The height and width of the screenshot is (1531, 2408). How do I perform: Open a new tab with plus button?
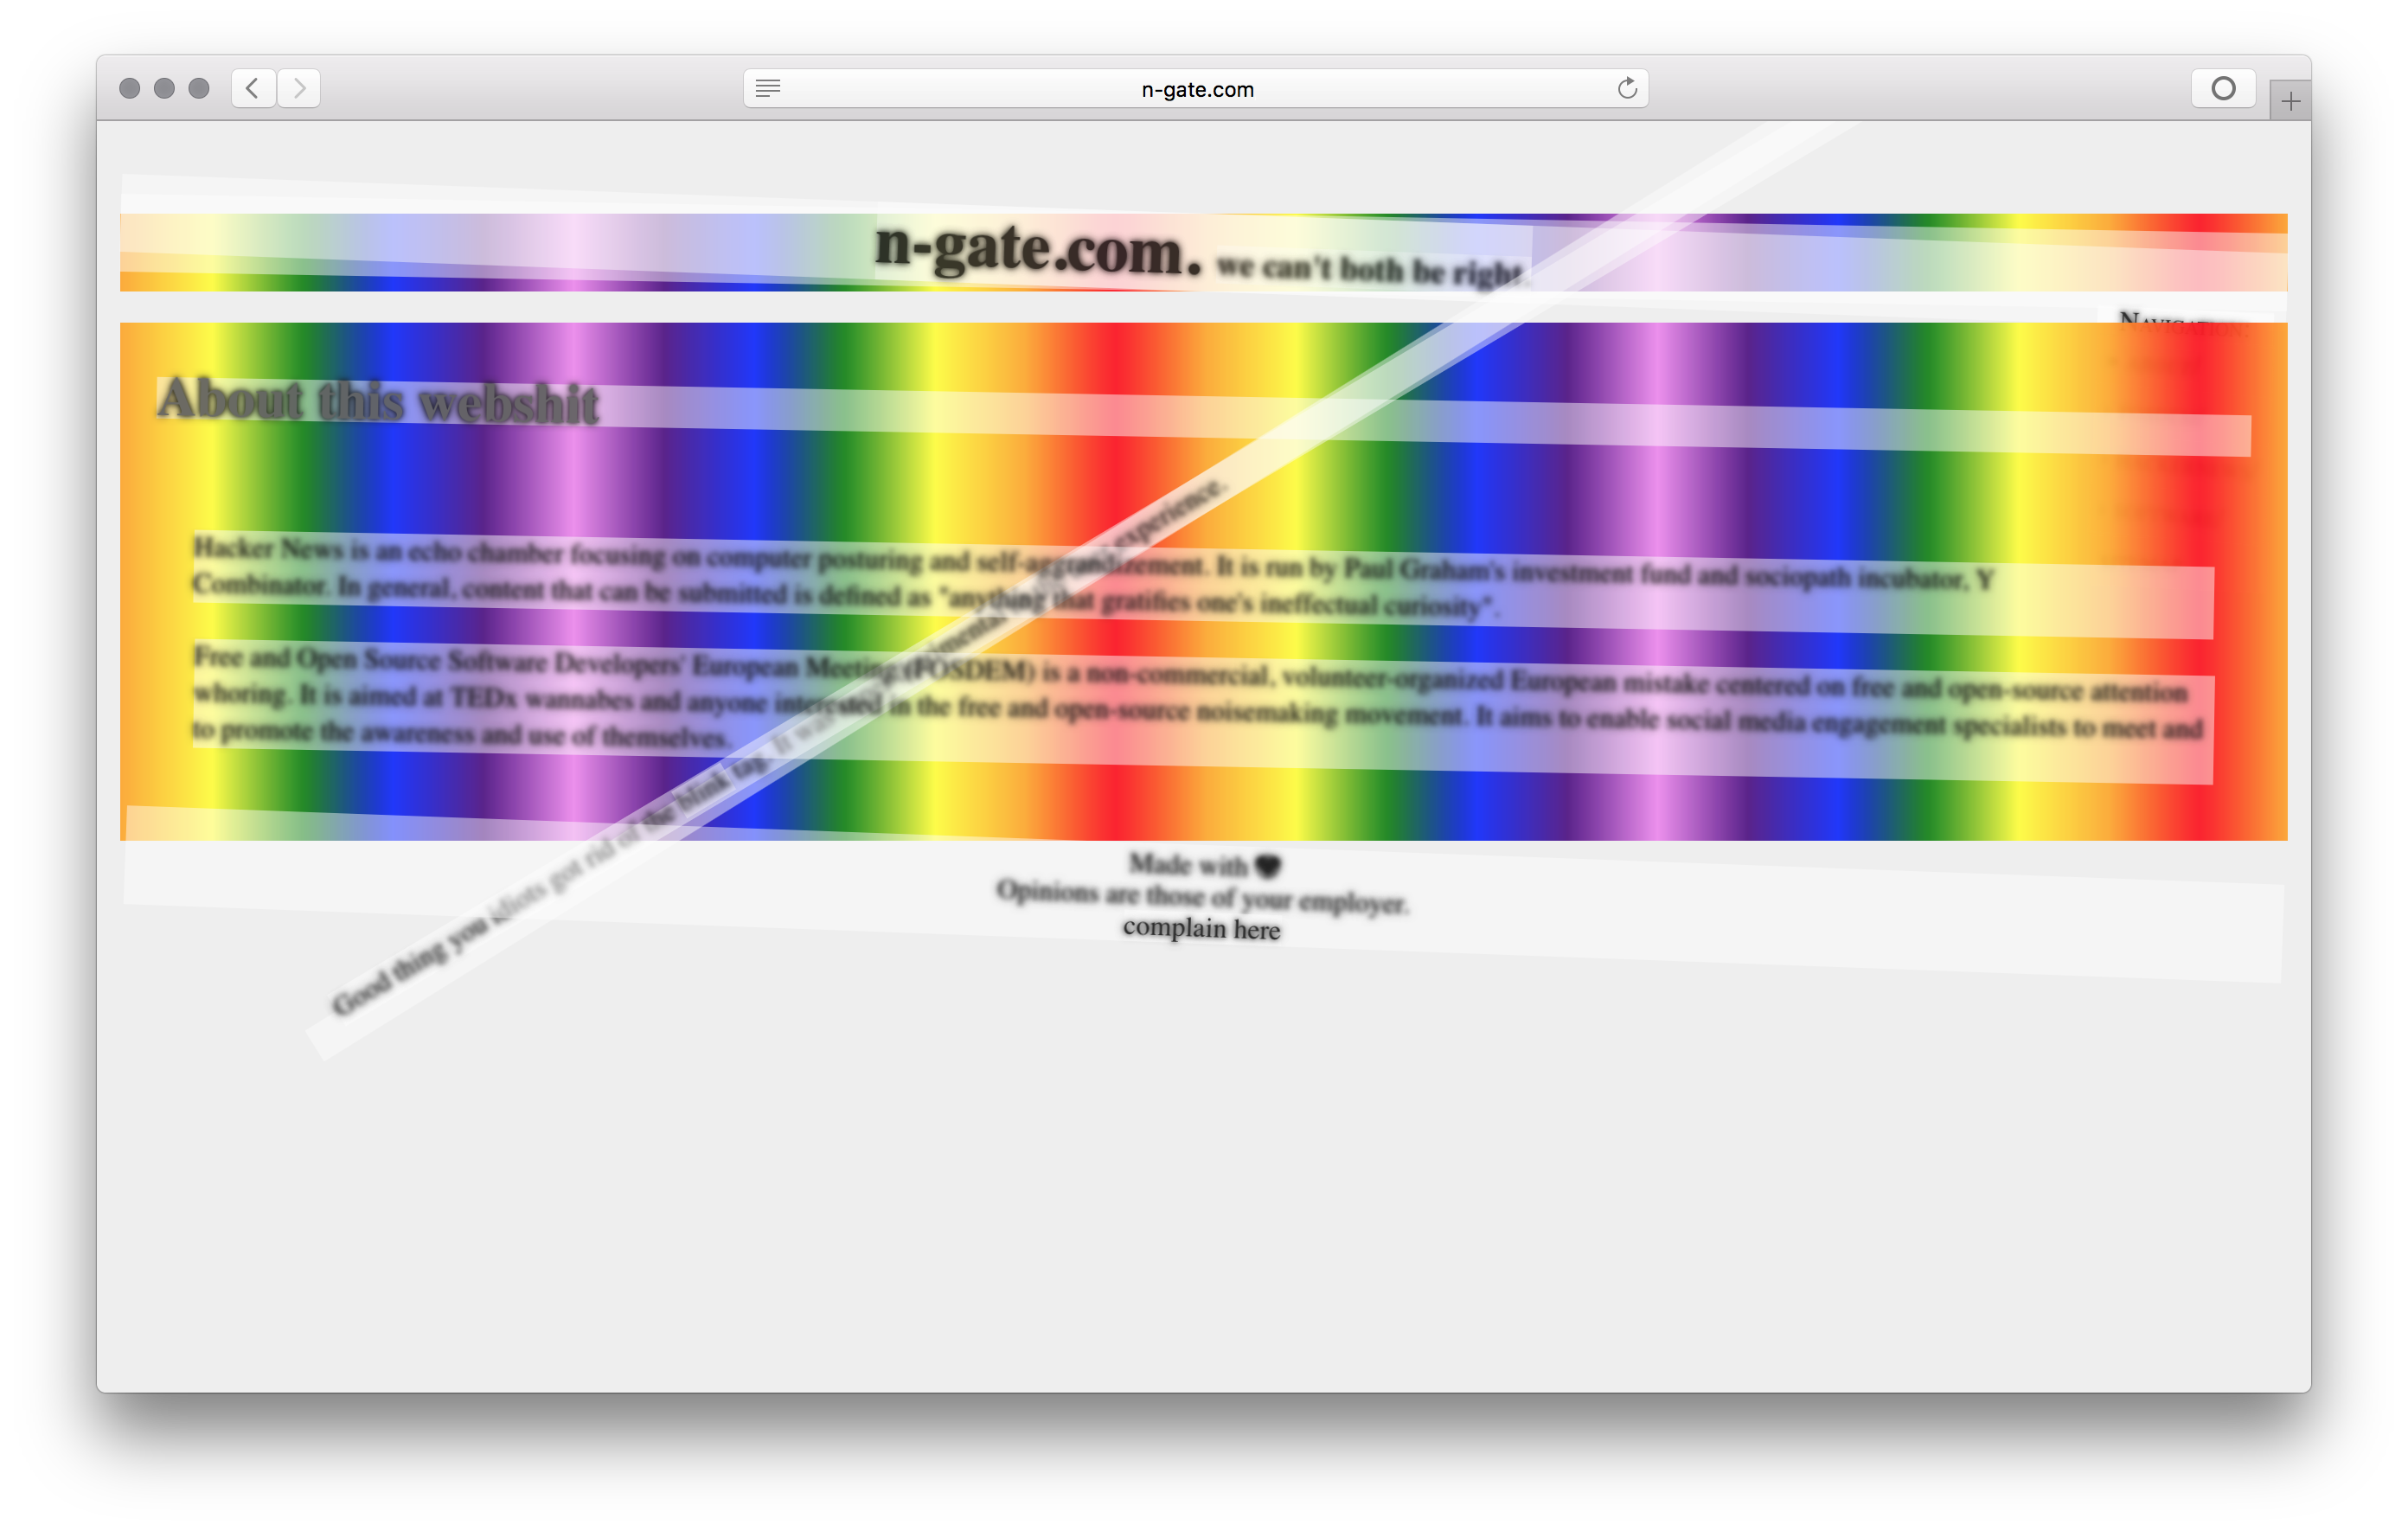click(2290, 101)
